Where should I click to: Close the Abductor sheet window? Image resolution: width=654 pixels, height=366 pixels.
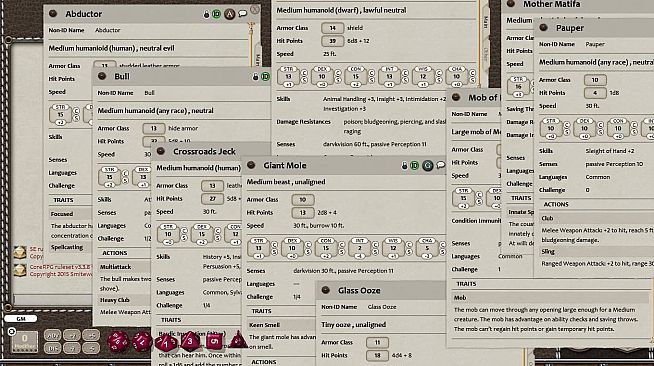tap(255, 9)
